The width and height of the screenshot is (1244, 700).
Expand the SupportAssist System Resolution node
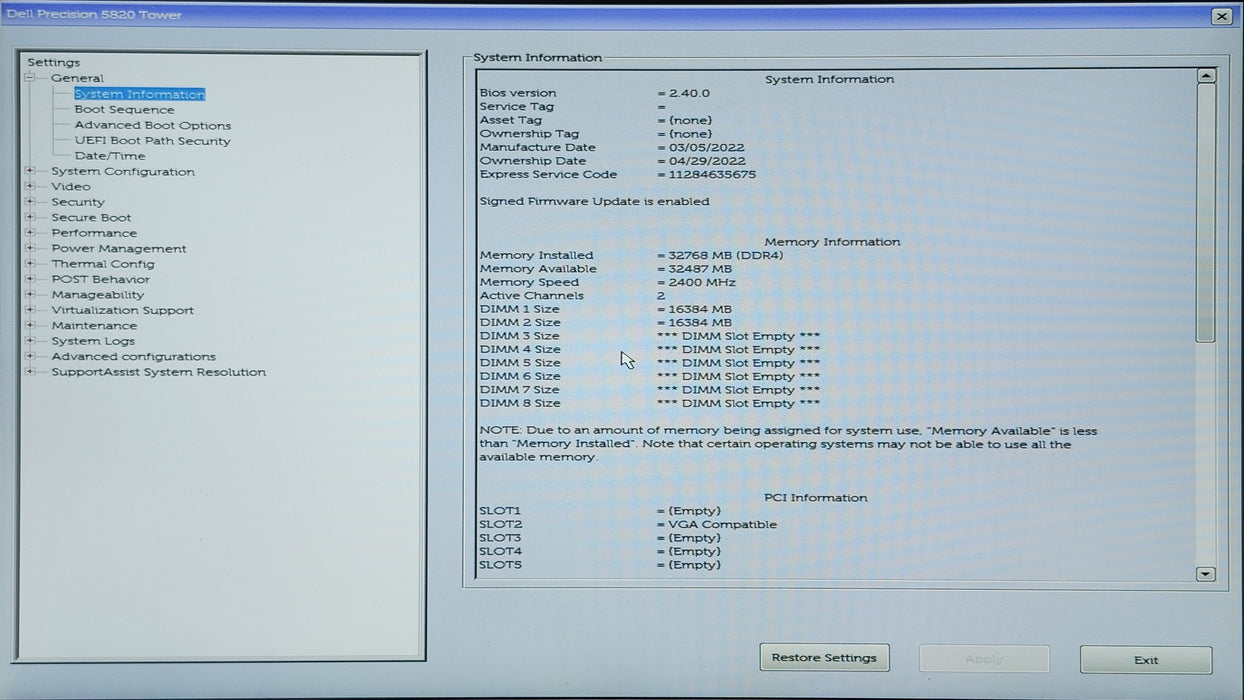click(30, 372)
